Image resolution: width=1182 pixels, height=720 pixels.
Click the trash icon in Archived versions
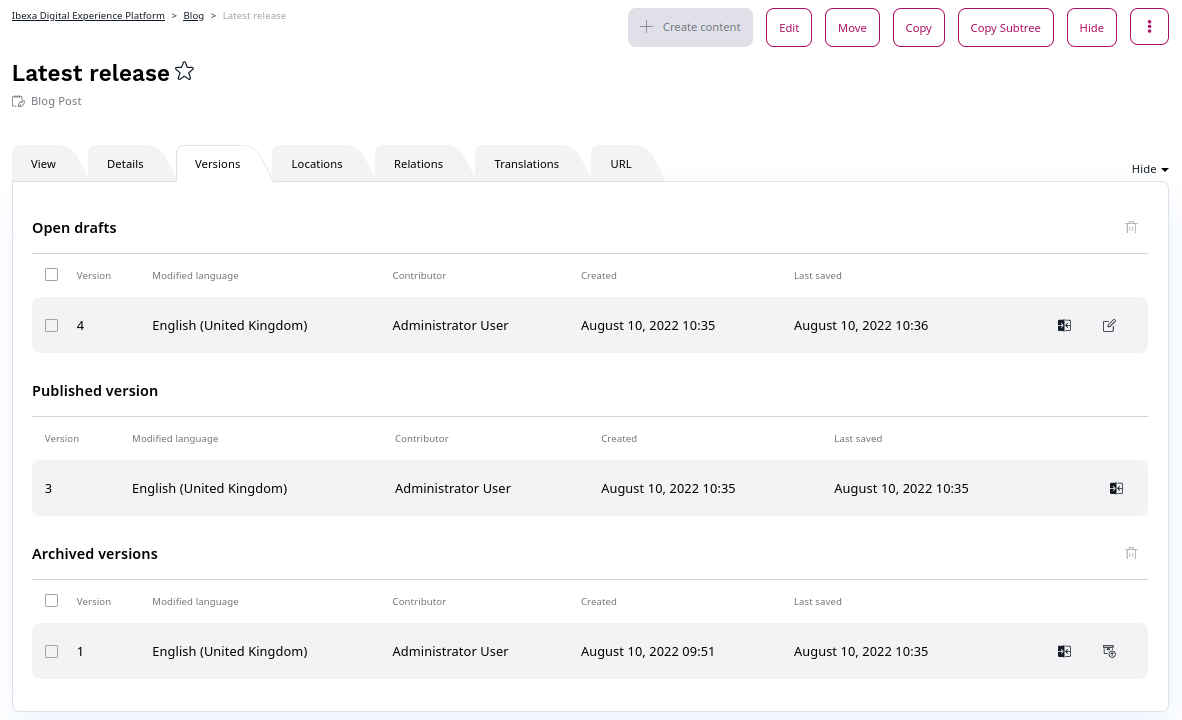[x=1131, y=553]
